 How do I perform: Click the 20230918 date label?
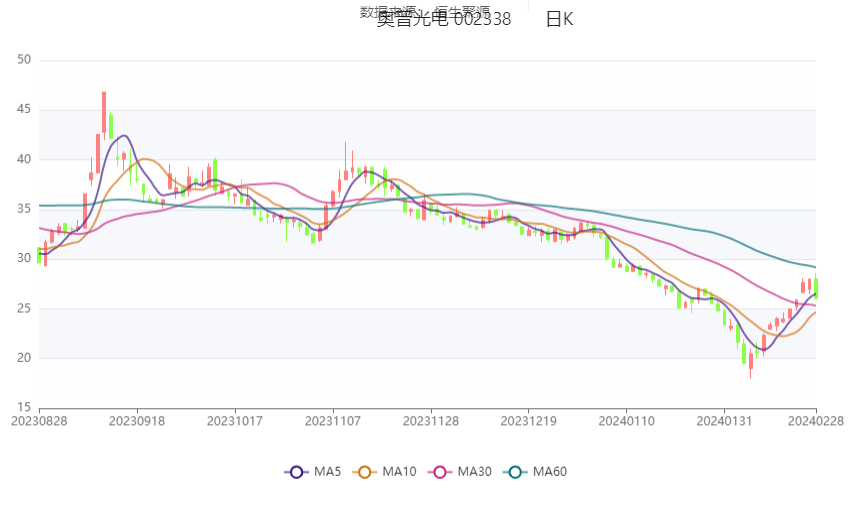coord(137,421)
